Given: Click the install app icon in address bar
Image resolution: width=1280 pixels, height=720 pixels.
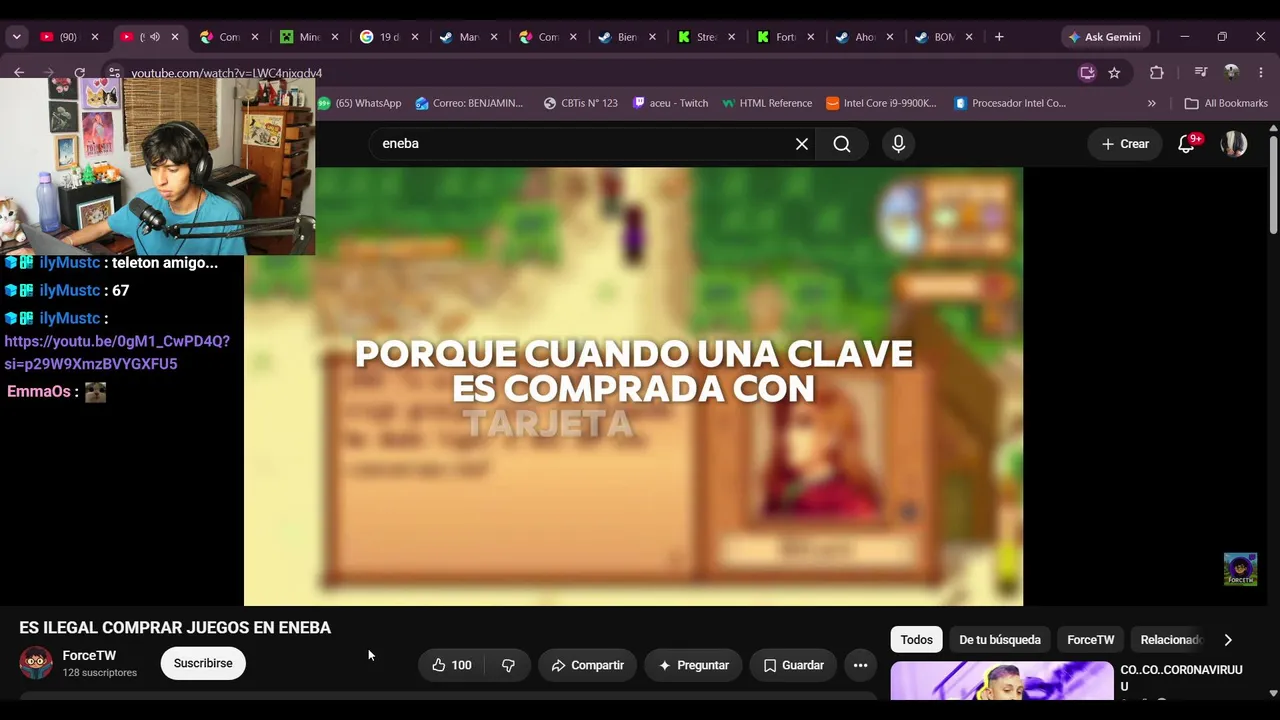Looking at the screenshot, I should 1087,72.
